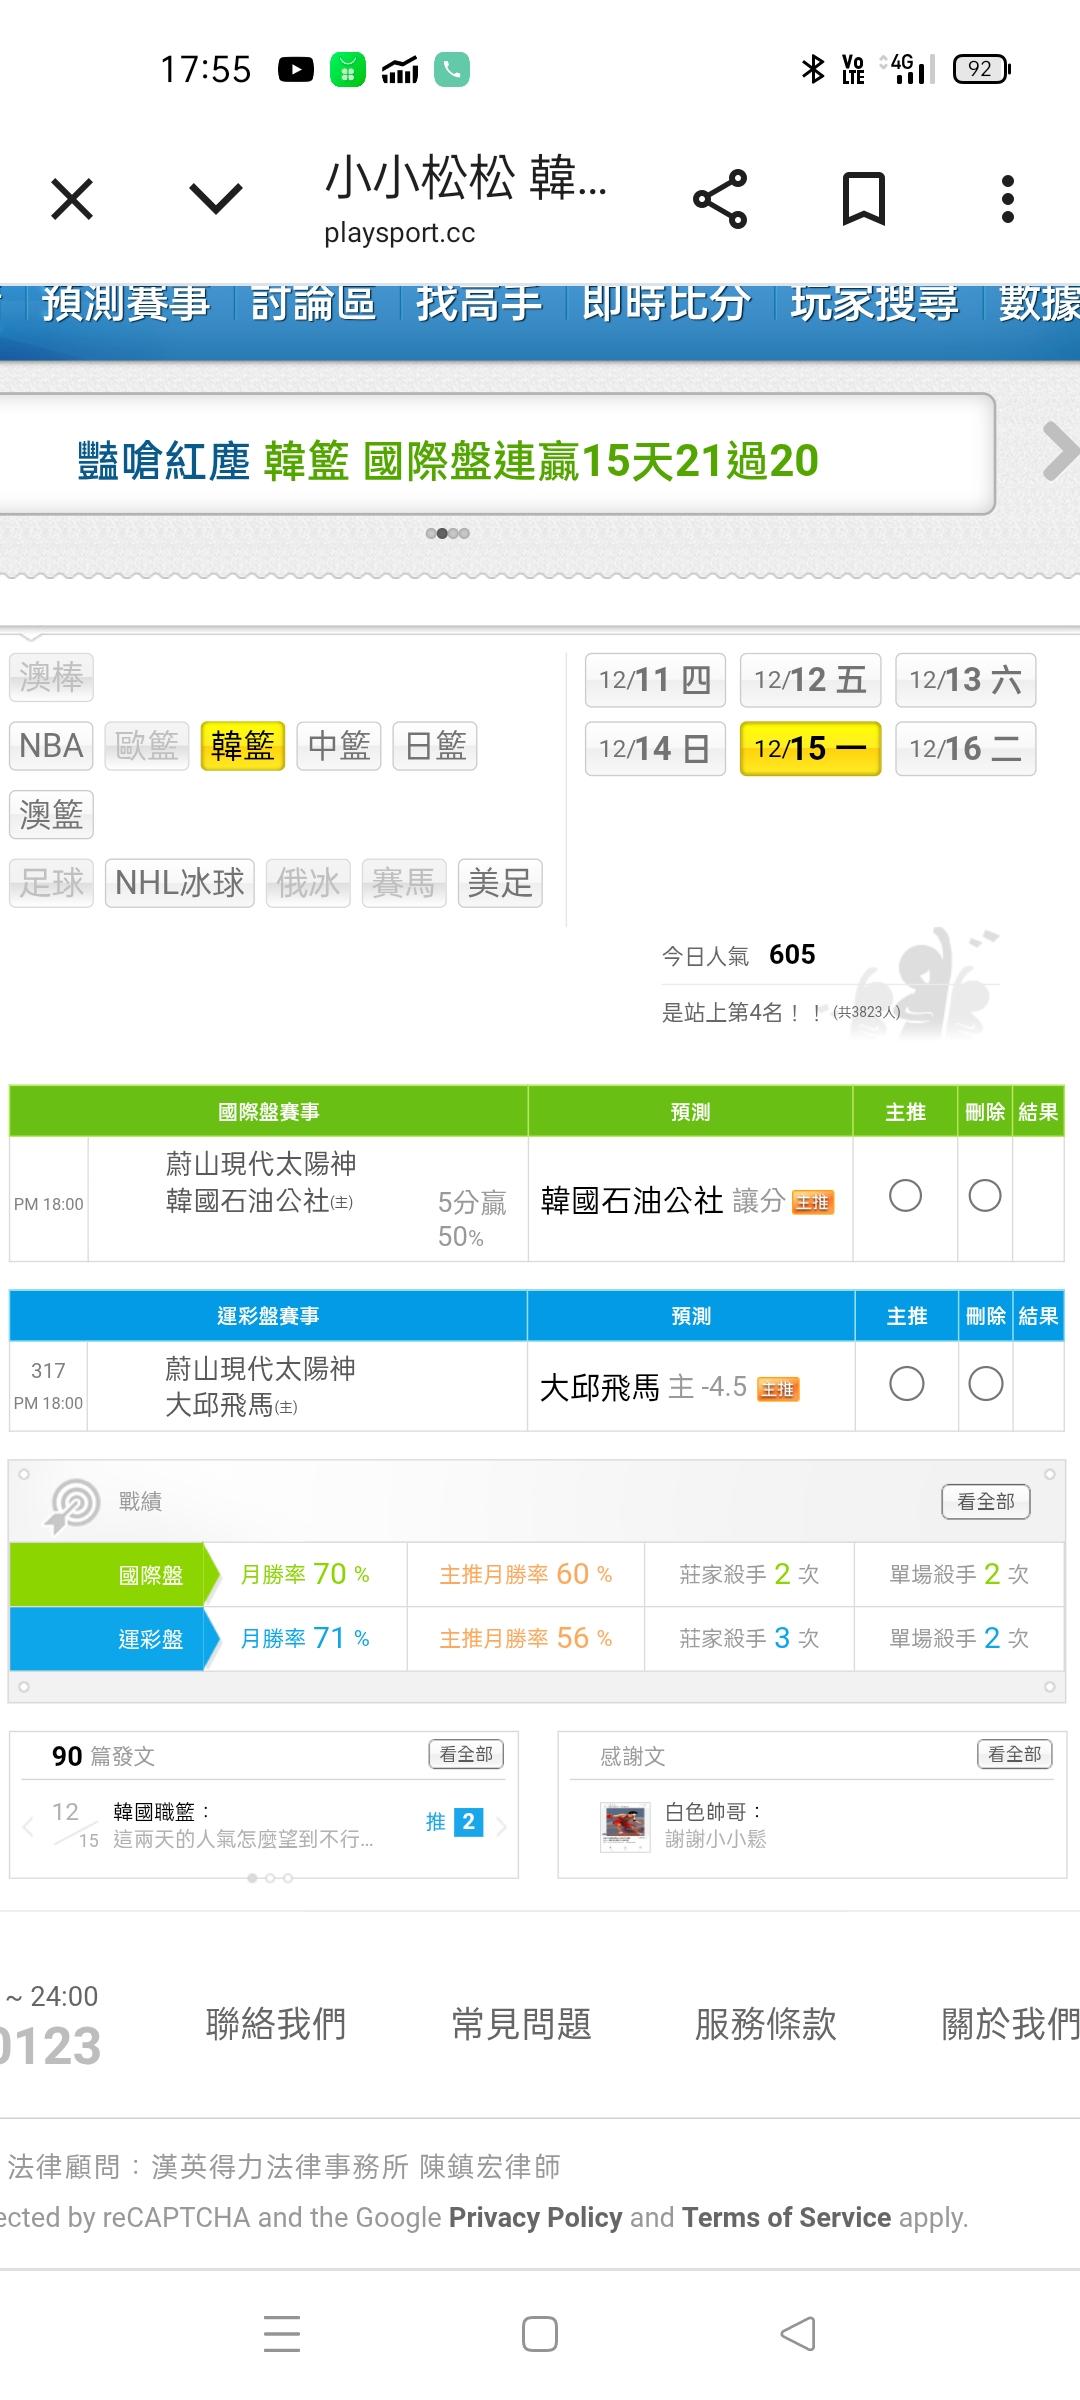
Task: Tap the share icon in browser bar
Action: pos(720,199)
